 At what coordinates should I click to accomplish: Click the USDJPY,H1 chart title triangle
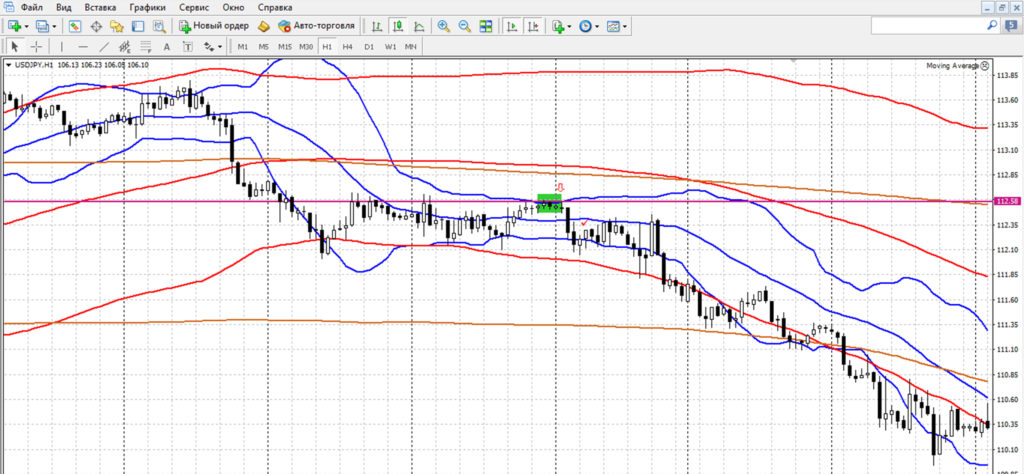[x=8, y=65]
